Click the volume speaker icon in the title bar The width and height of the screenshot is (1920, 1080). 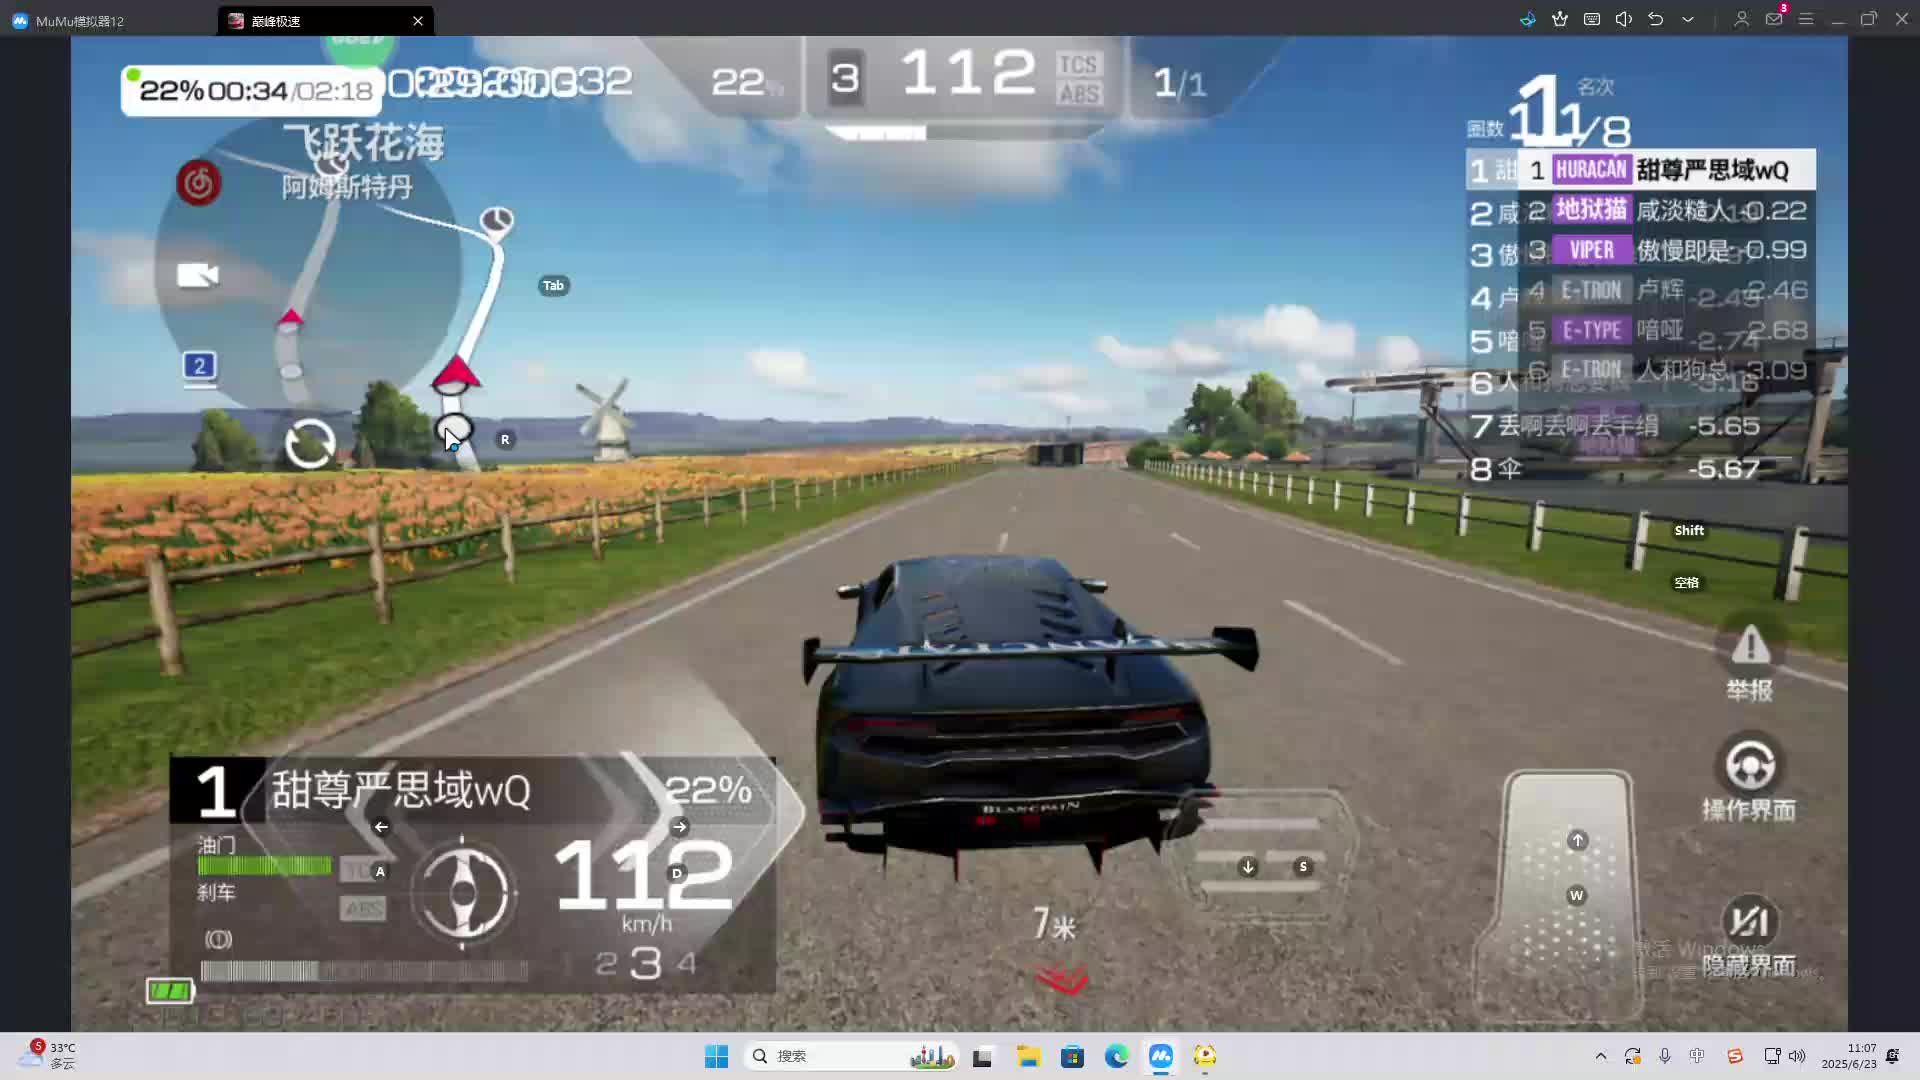coord(1624,19)
